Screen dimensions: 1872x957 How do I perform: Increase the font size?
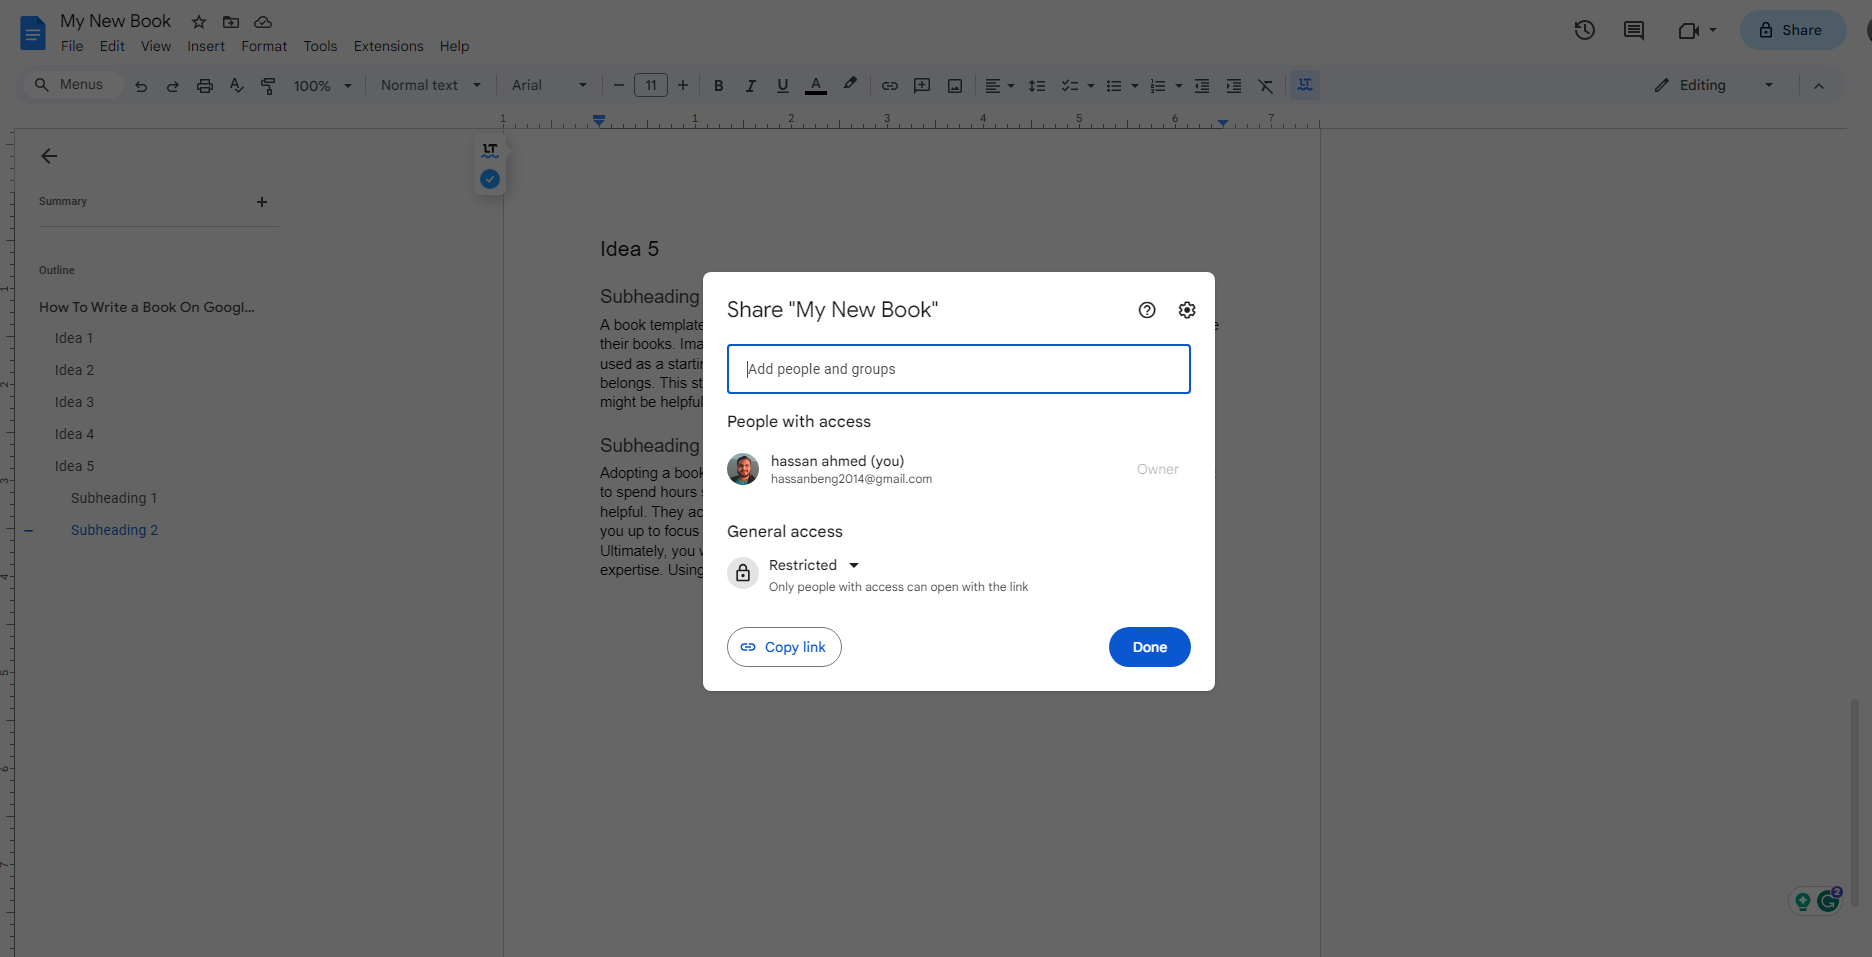coord(683,85)
